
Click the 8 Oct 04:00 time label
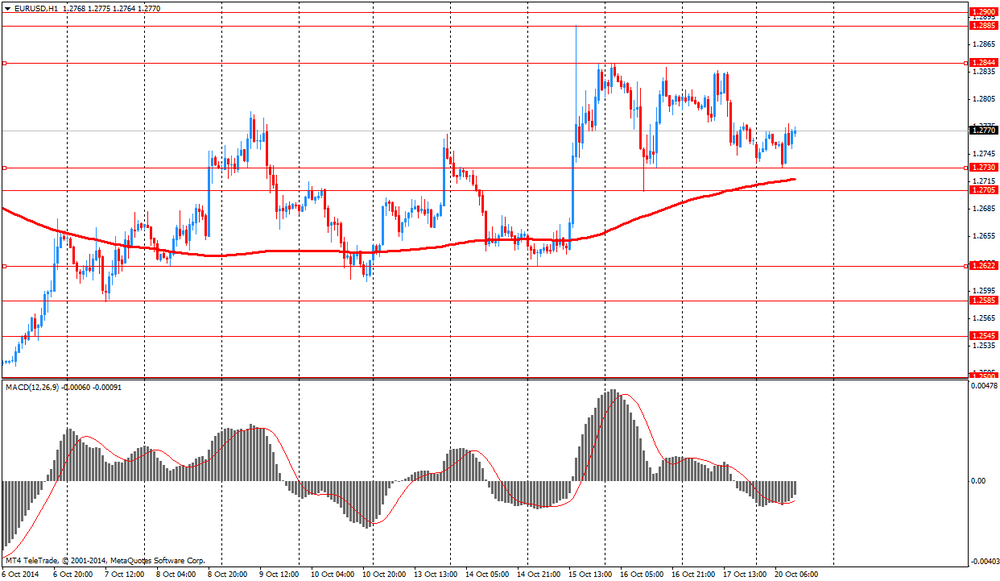[x=175, y=574]
